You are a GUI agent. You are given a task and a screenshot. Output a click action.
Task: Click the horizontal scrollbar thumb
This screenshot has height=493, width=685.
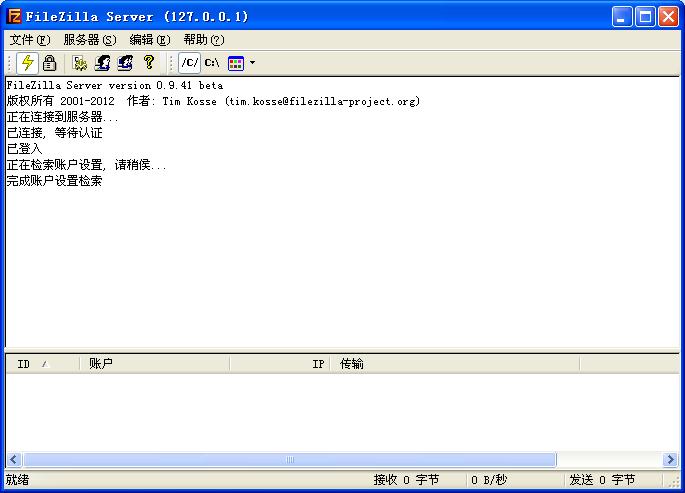290,460
